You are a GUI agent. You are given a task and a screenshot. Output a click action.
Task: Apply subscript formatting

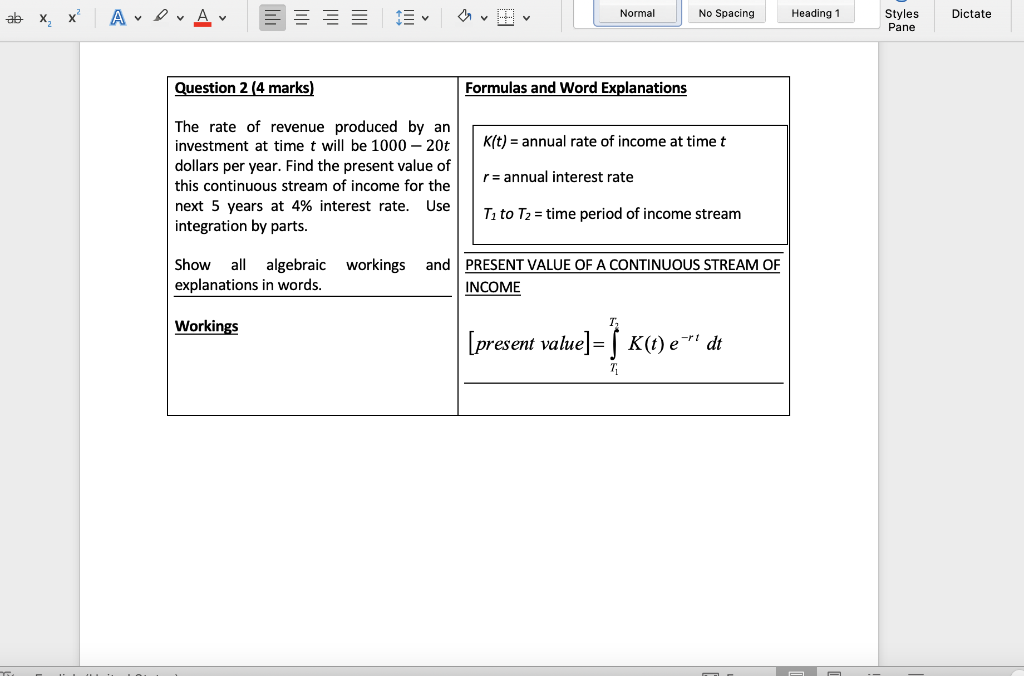pyautogui.click(x=45, y=18)
